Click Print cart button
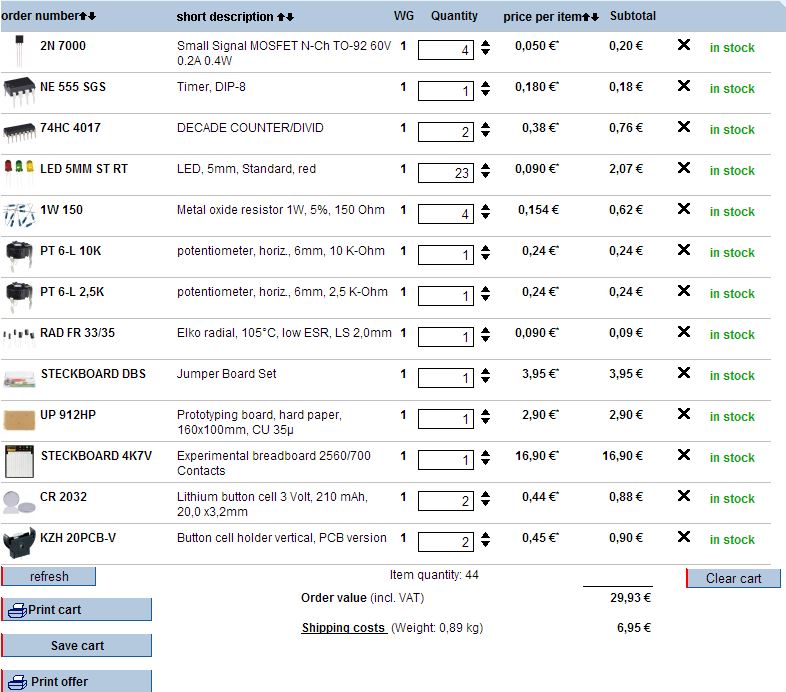This screenshot has width=786, height=692. coord(77,610)
